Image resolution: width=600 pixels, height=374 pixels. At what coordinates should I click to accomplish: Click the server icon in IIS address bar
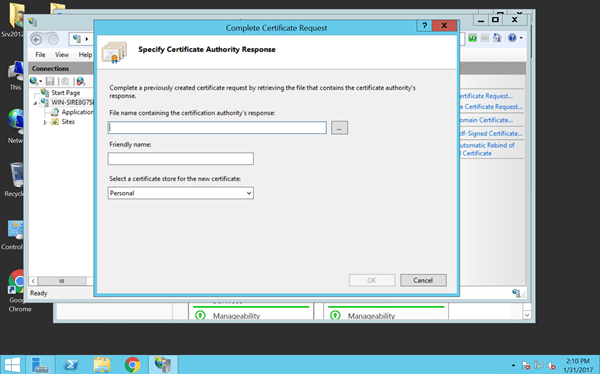pyautogui.click(x=77, y=39)
